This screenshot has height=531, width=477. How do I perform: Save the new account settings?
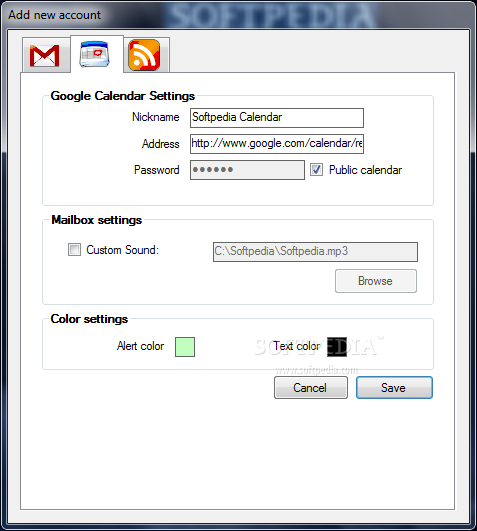click(394, 387)
